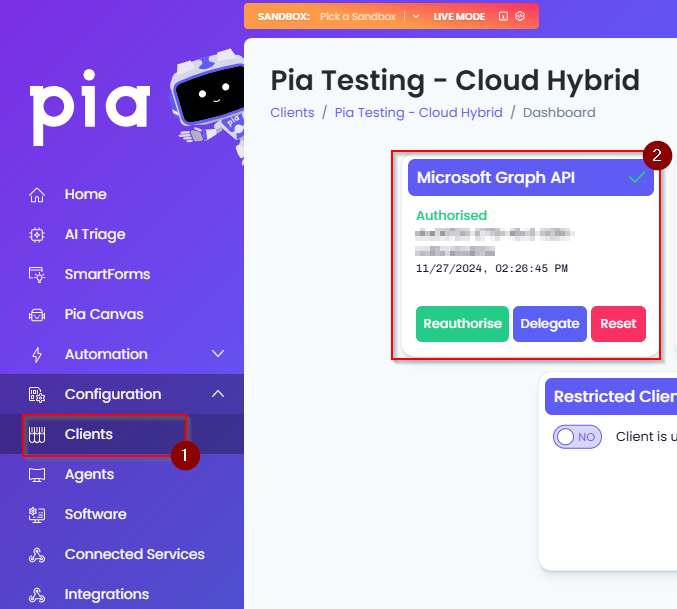
Task: Click the SANDBOX: label in top bar
Action: [284, 16]
